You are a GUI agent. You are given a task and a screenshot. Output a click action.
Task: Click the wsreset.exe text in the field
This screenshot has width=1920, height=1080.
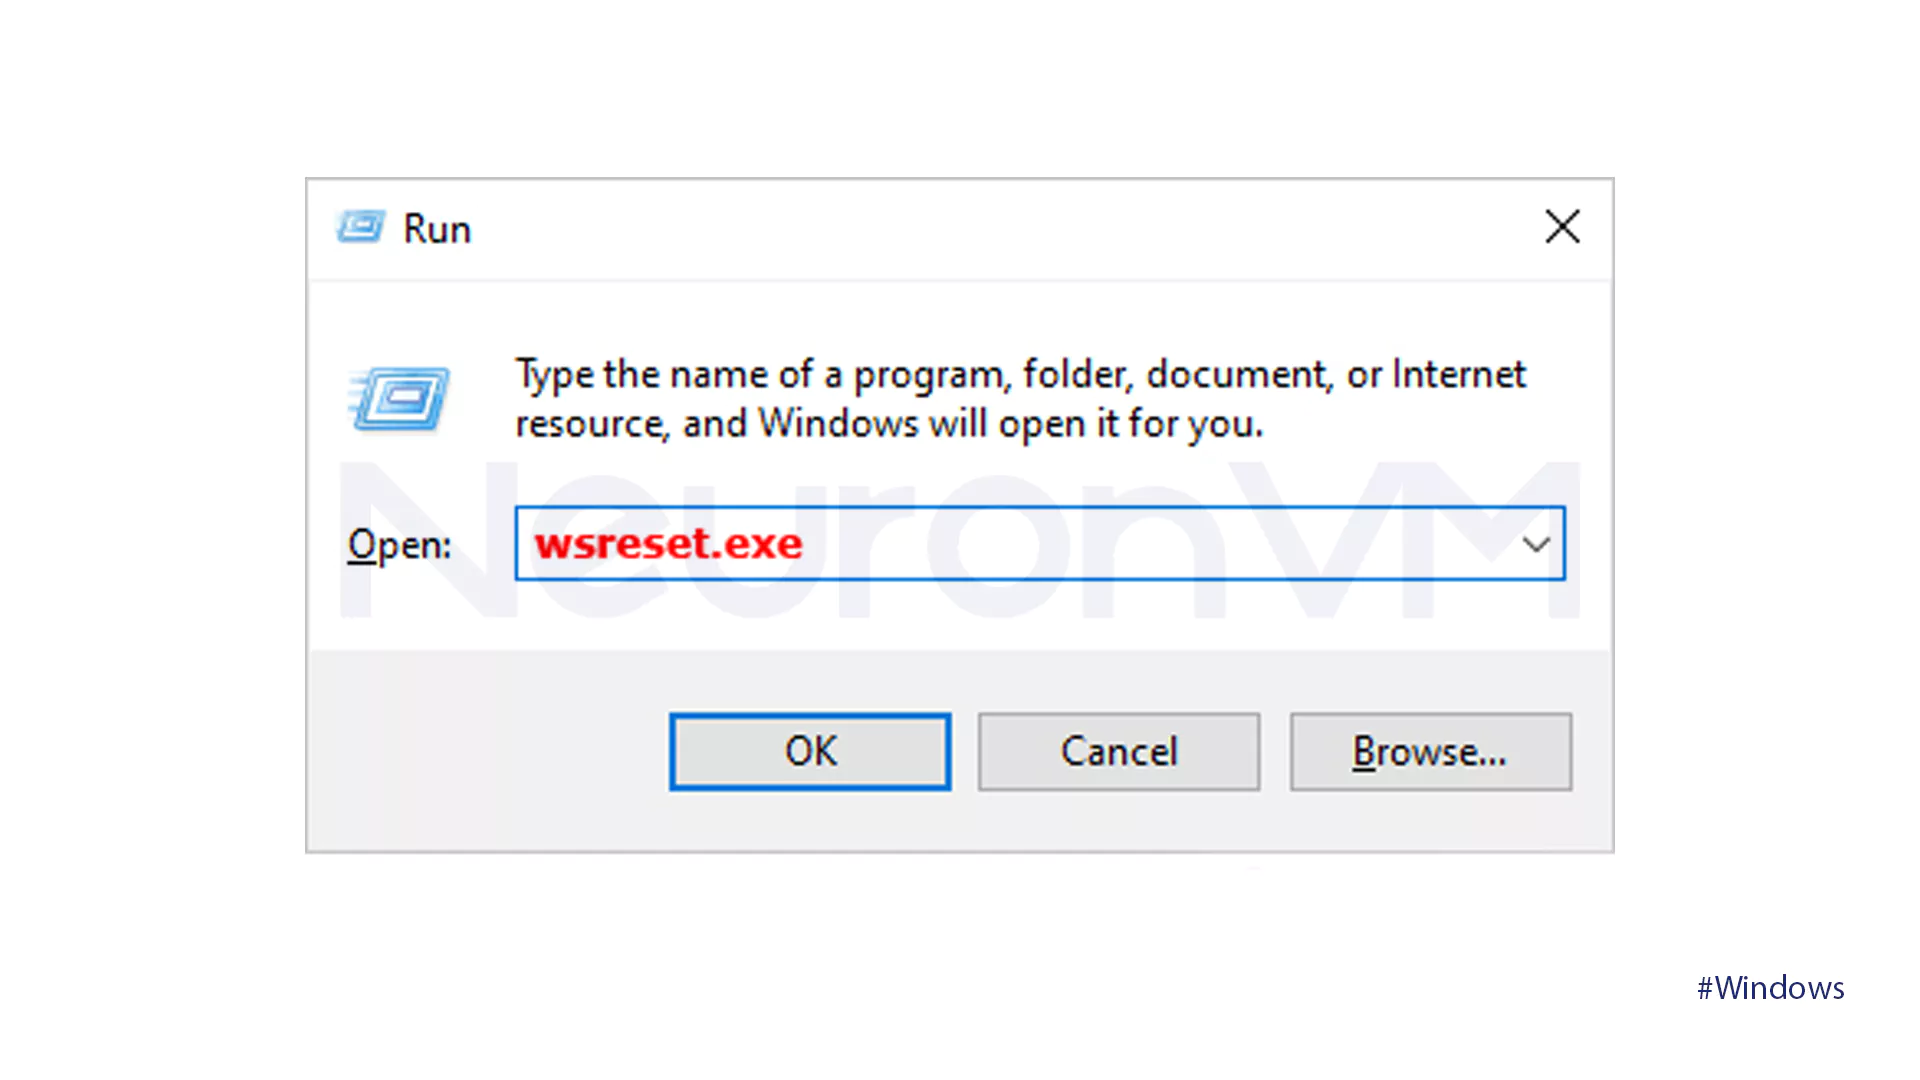point(668,544)
